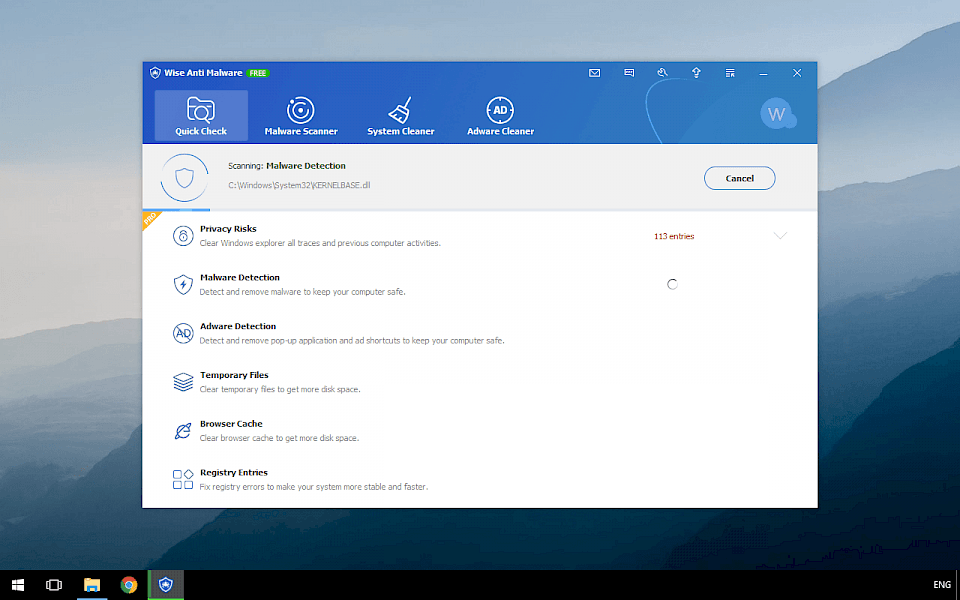This screenshot has height=600, width=960.
Task: Select the Privacy Risks row title
Action: coord(228,229)
